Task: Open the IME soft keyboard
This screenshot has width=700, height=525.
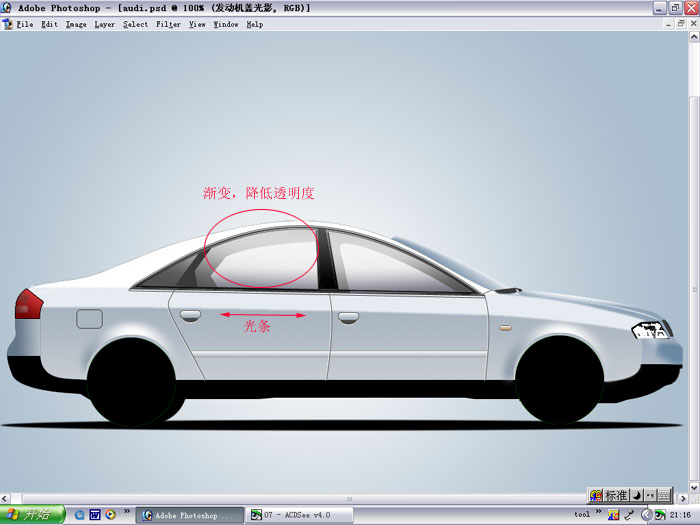Action: (x=664, y=495)
